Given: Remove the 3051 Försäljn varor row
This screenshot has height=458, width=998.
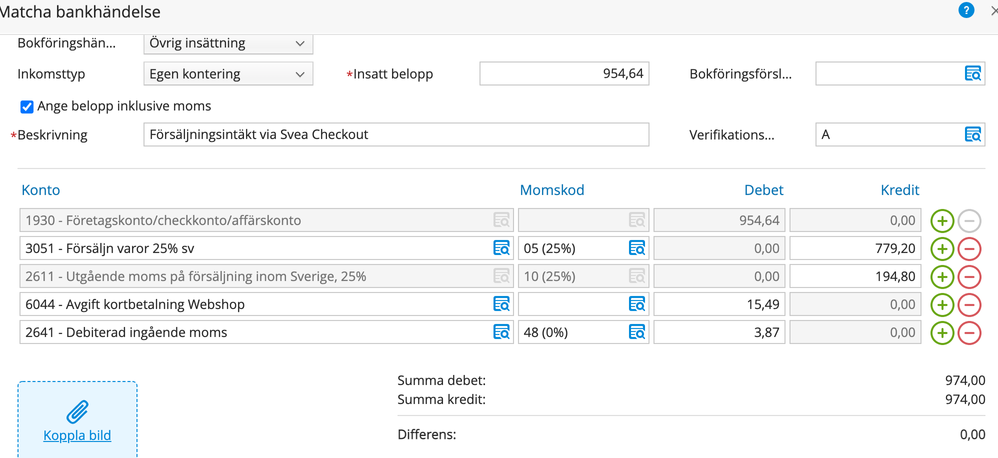Looking at the screenshot, I should (969, 248).
